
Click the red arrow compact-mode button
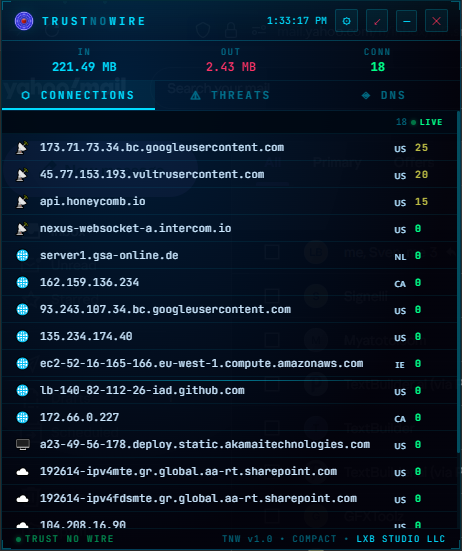click(377, 21)
